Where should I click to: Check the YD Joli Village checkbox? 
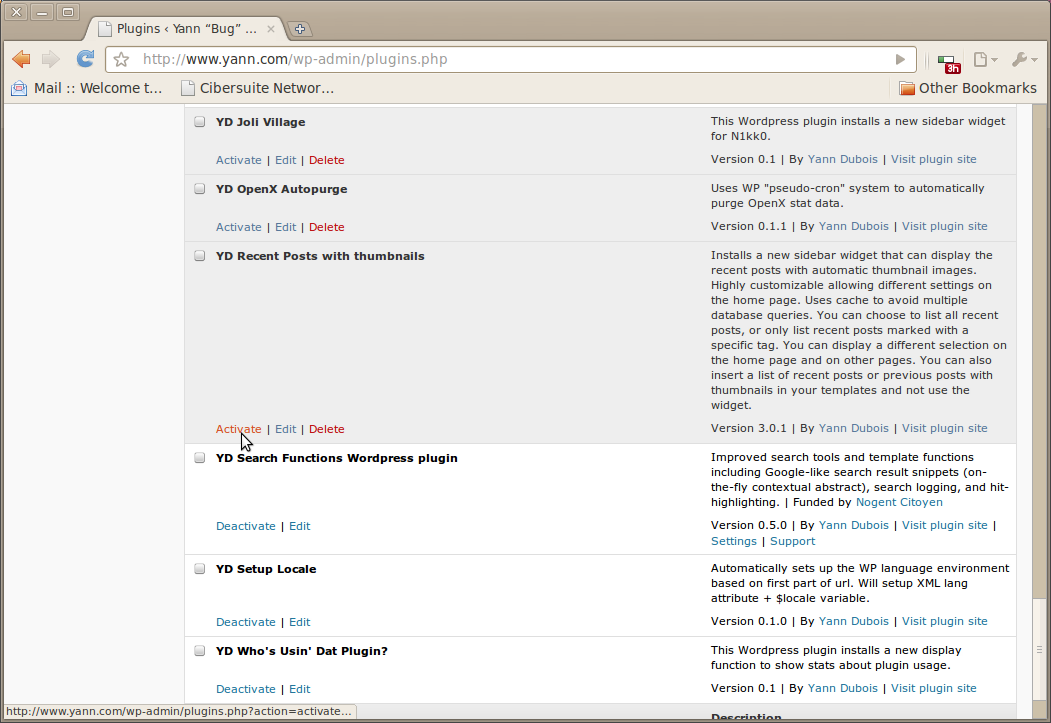(x=200, y=122)
